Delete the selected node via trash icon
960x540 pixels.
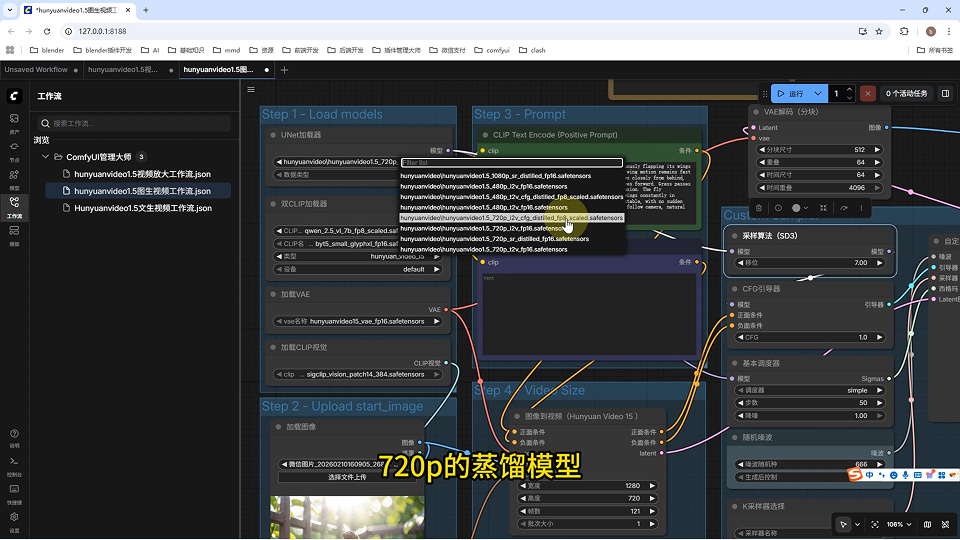pos(759,208)
